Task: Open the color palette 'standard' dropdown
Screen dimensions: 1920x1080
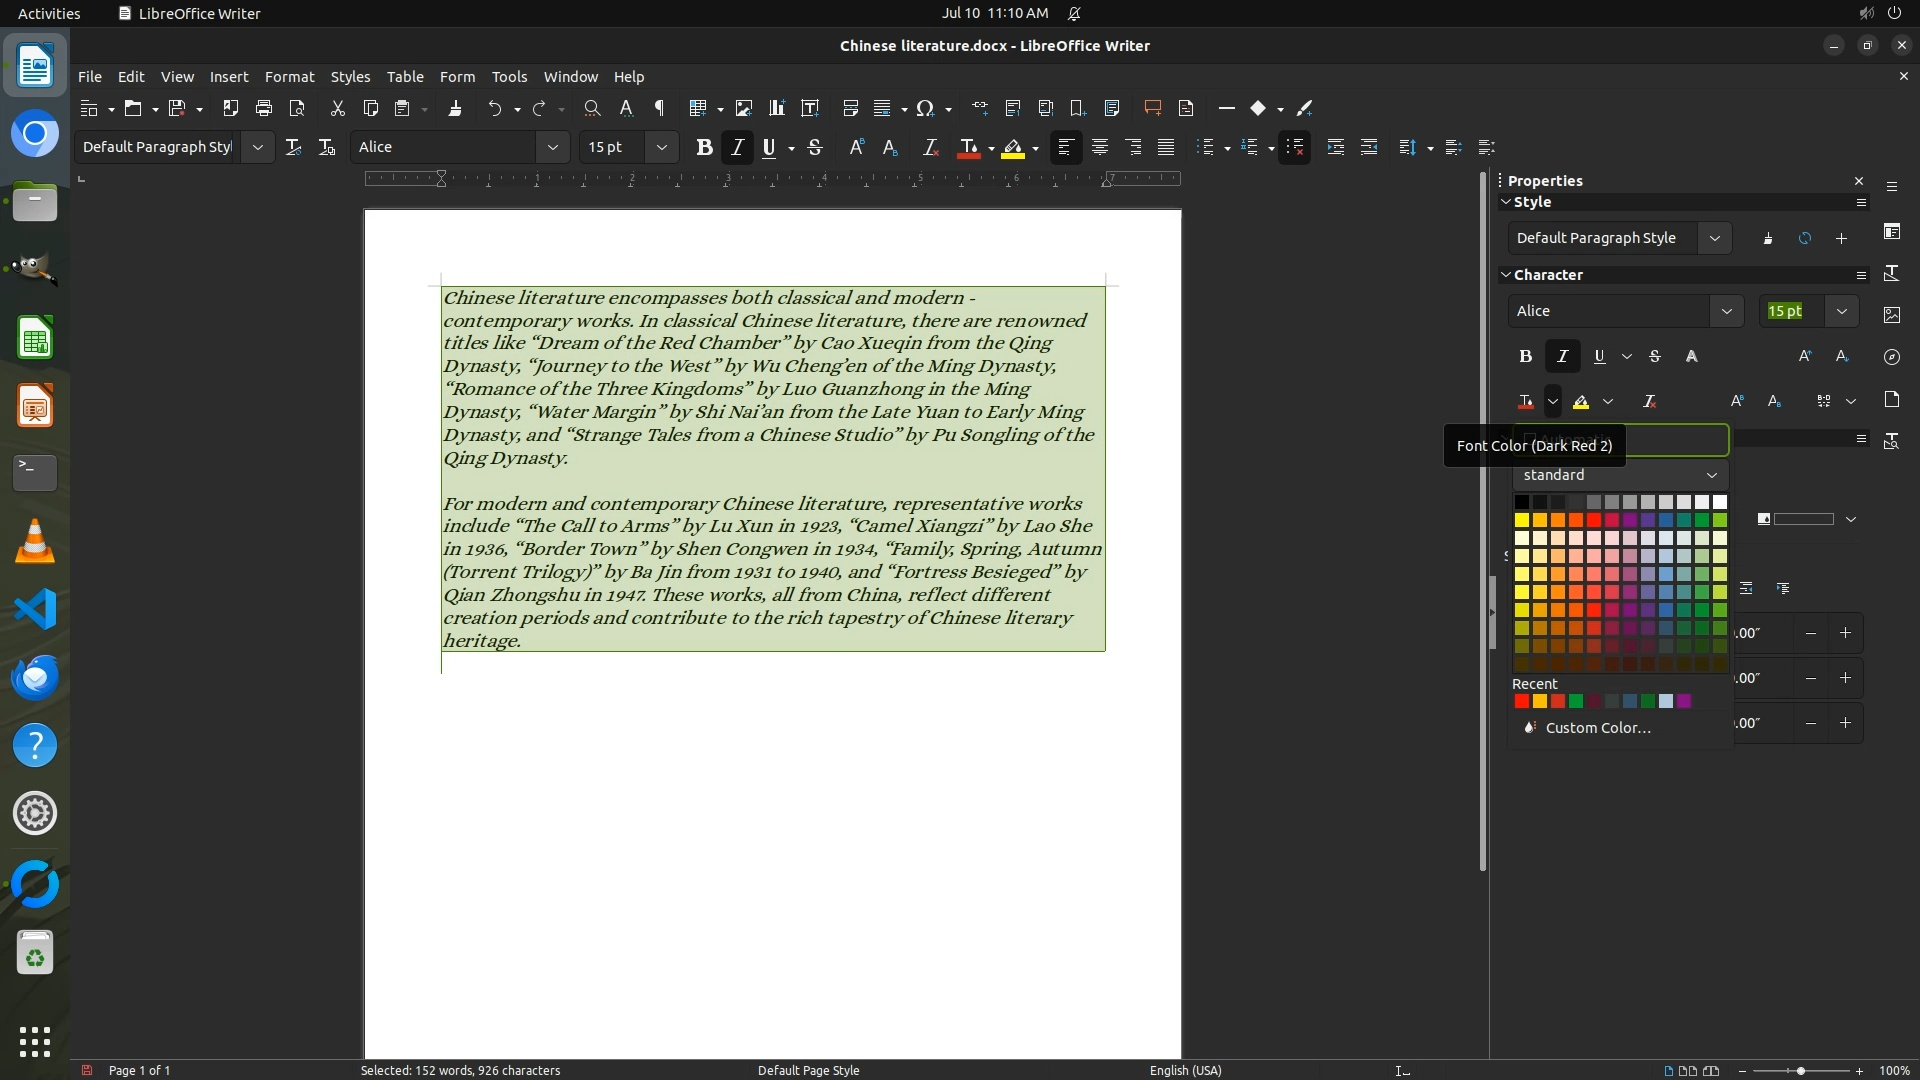Action: click(x=1620, y=475)
